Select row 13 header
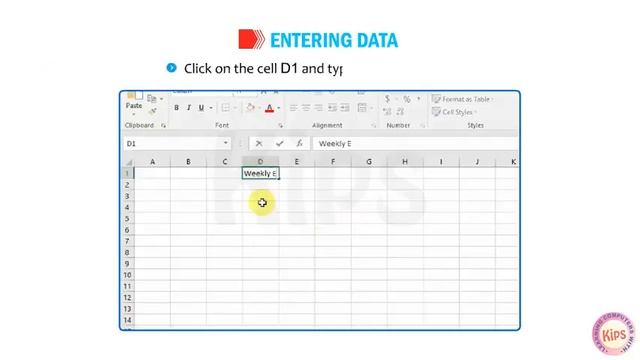Viewport: 640px width, 360px height. tap(127, 309)
